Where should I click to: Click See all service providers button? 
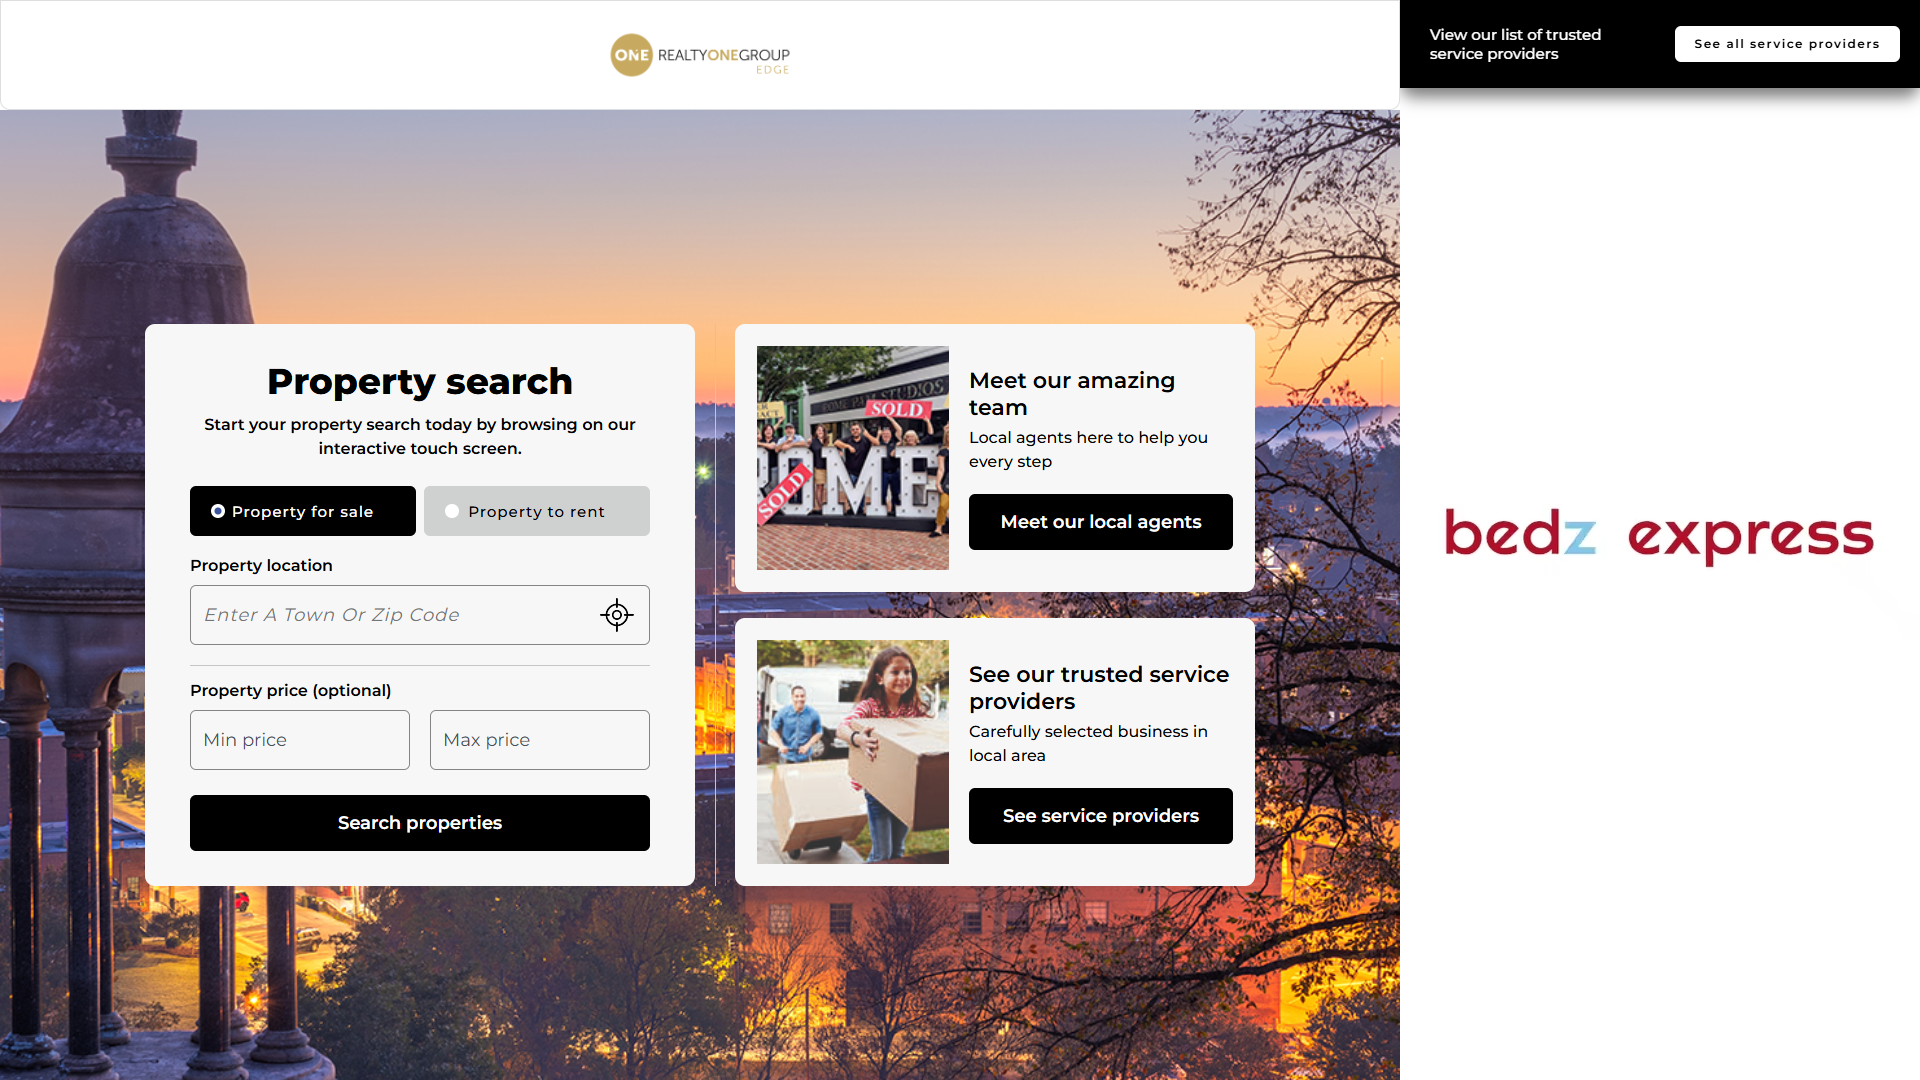coord(1787,44)
